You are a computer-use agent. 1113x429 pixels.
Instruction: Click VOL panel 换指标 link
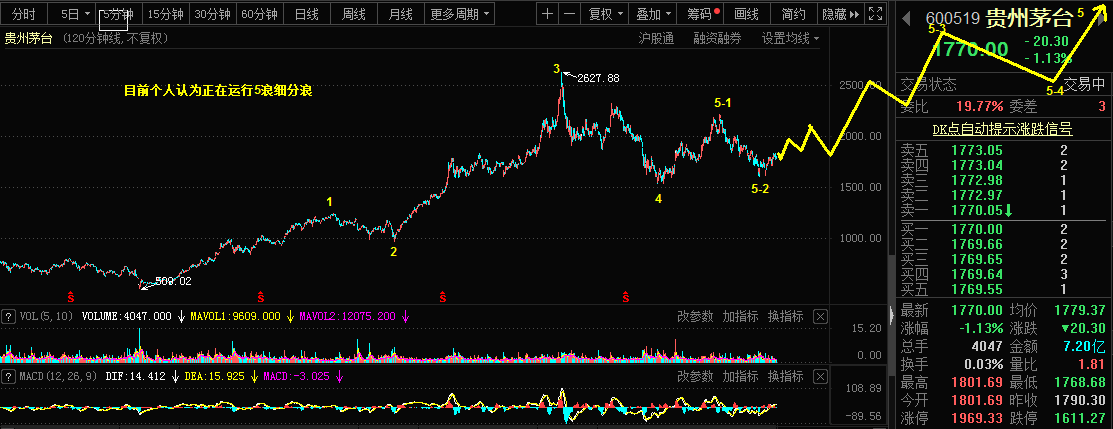pyautogui.click(x=785, y=317)
